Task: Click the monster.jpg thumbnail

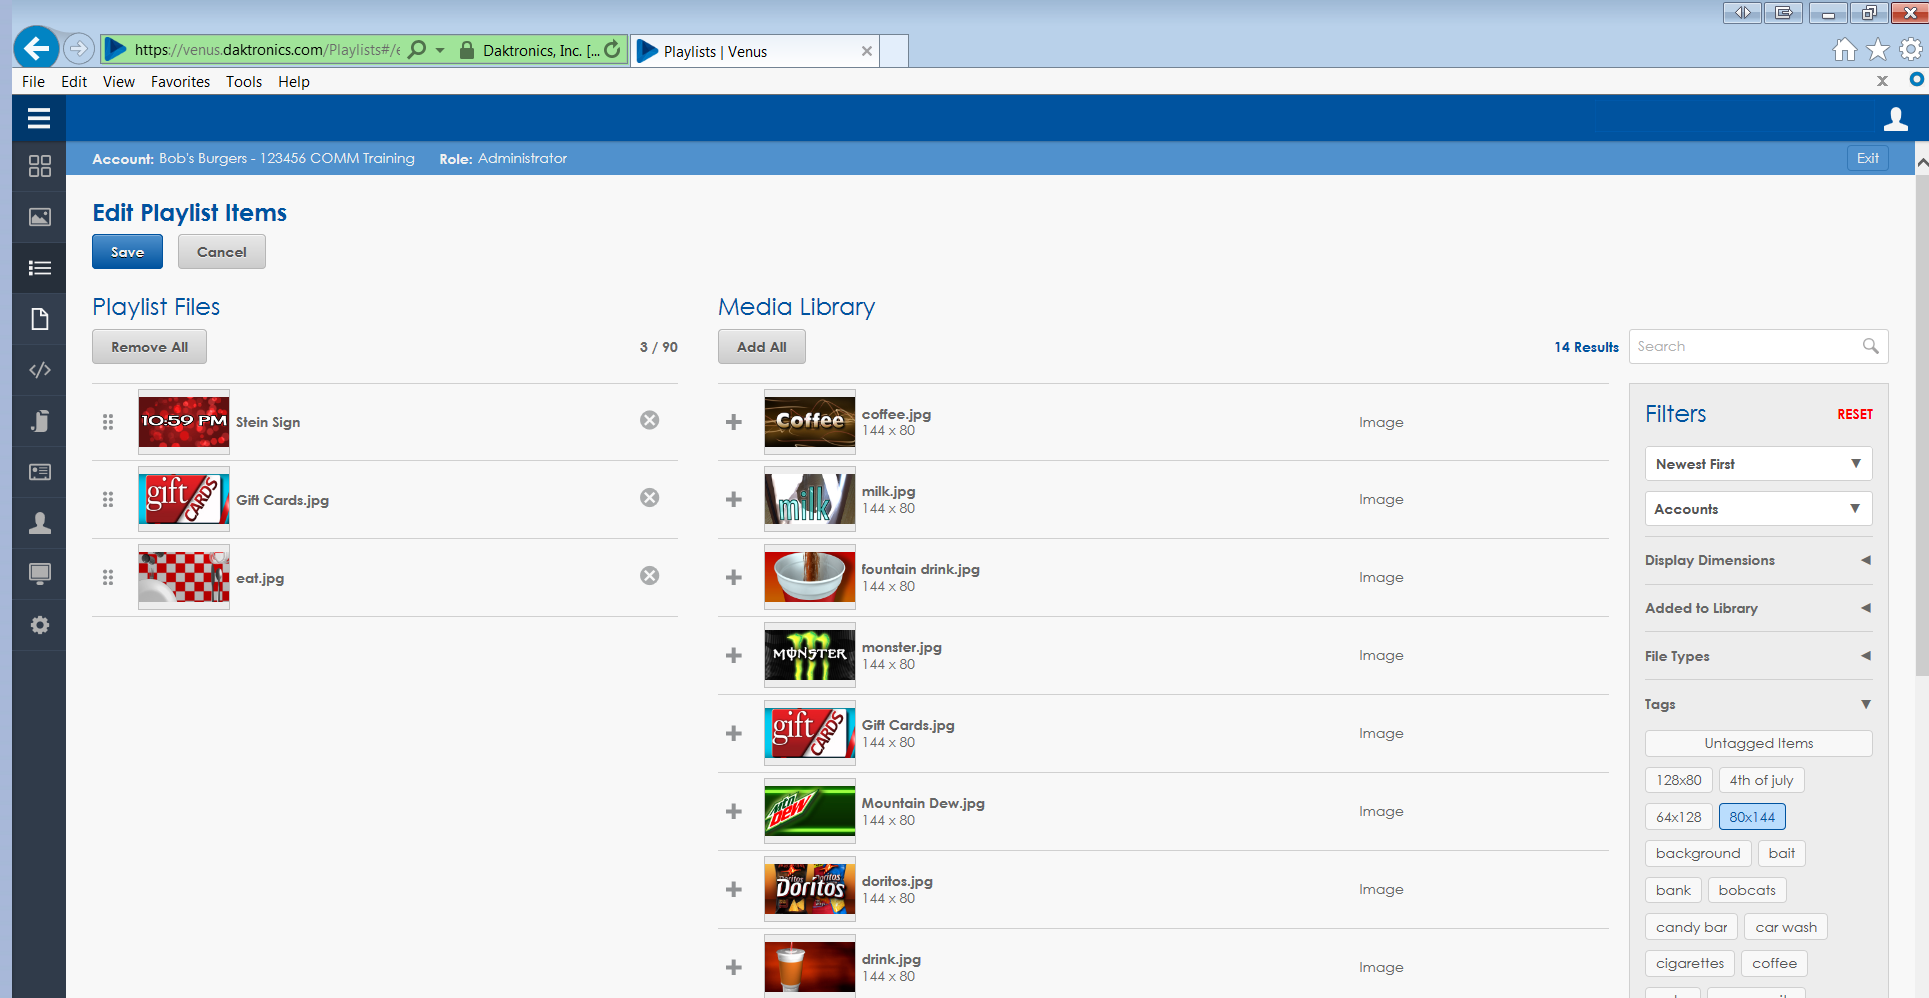Action: click(810, 655)
